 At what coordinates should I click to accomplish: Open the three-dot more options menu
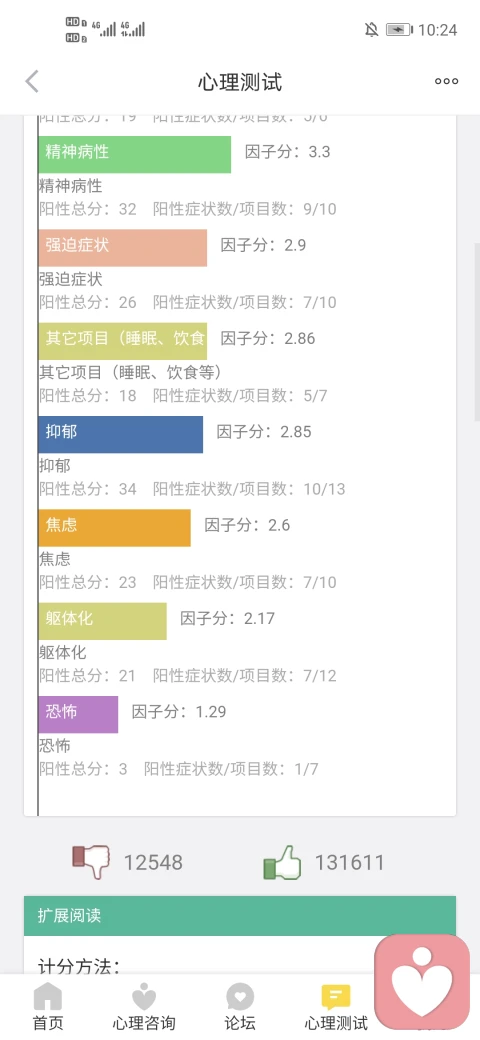pyautogui.click(x=446, y=82)
